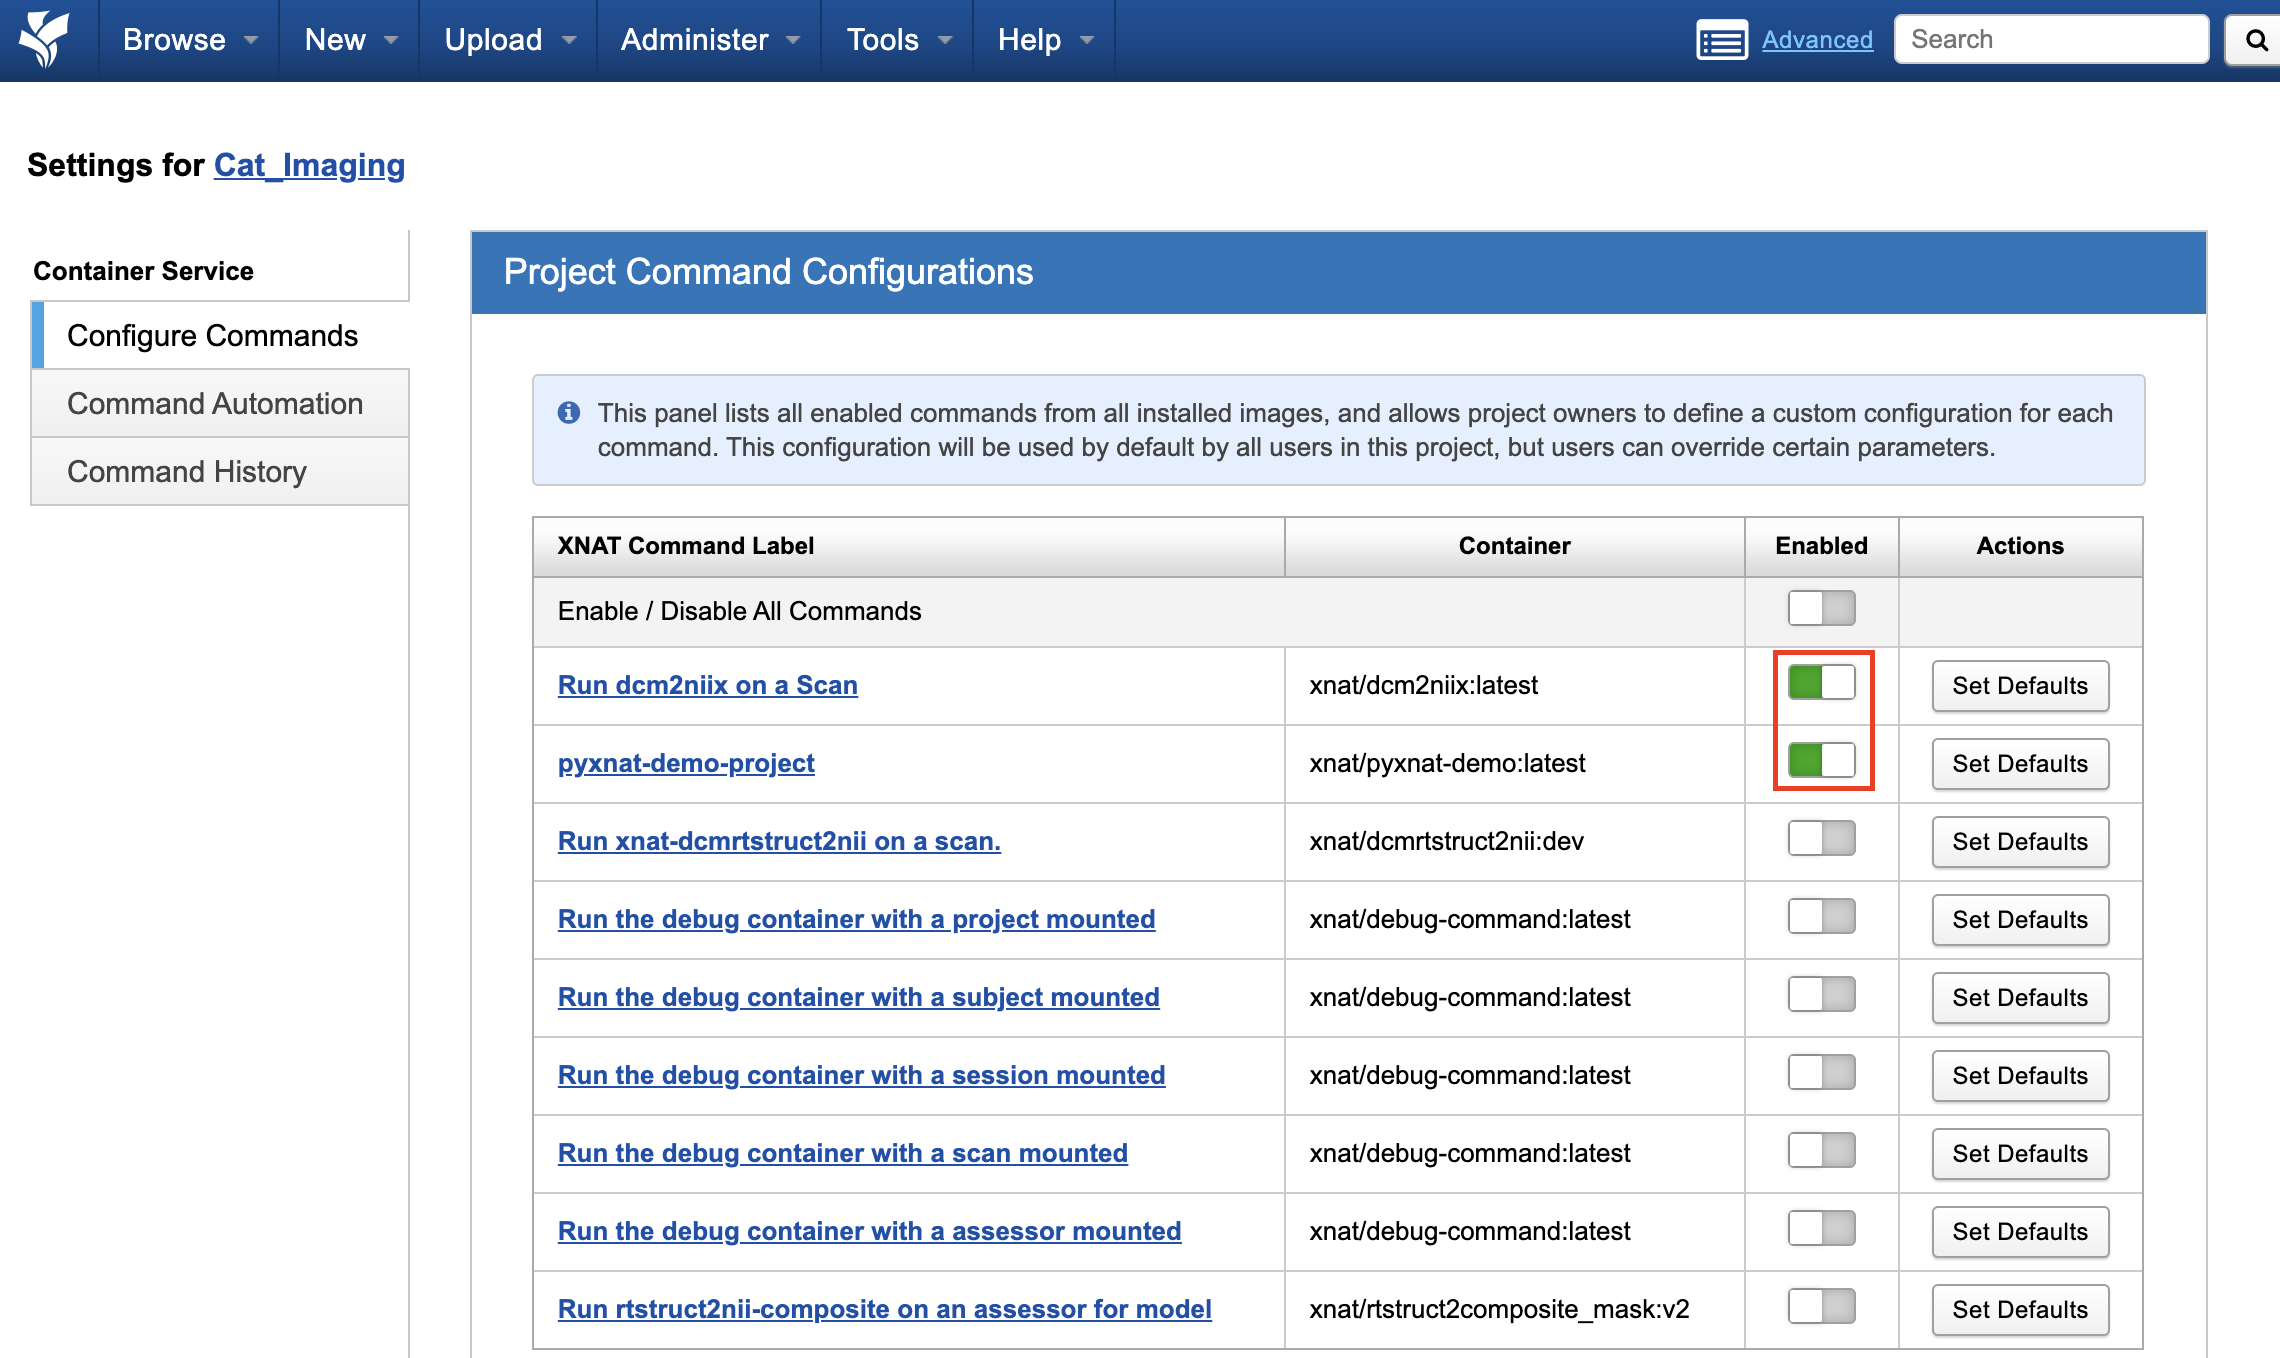This screenshot has width=2280, height=1358.
Task: Enable debug container with a session mounted
Action: [1821, 1072]
